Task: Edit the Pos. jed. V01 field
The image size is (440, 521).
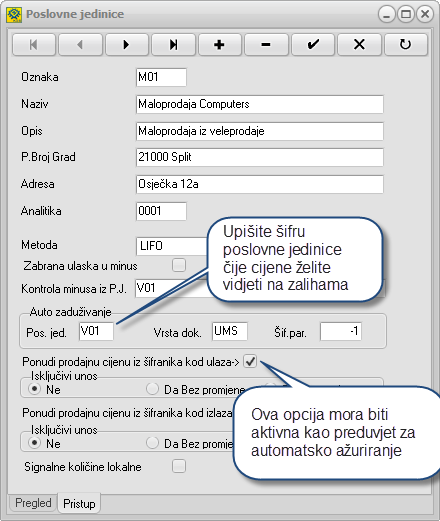Action: pos(96,331)
